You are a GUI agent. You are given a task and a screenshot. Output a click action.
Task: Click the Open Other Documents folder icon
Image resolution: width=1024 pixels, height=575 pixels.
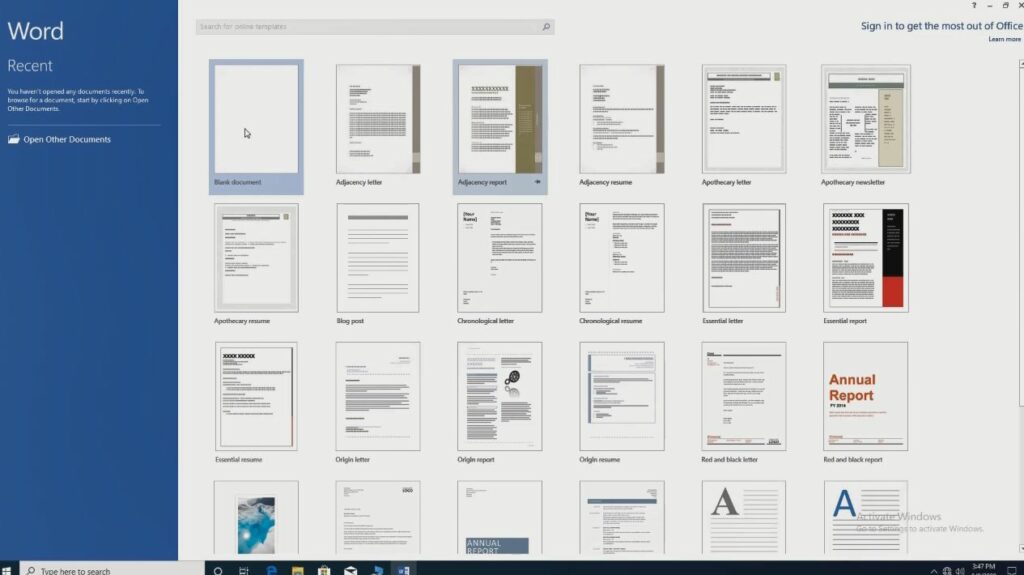pos(13,140)
